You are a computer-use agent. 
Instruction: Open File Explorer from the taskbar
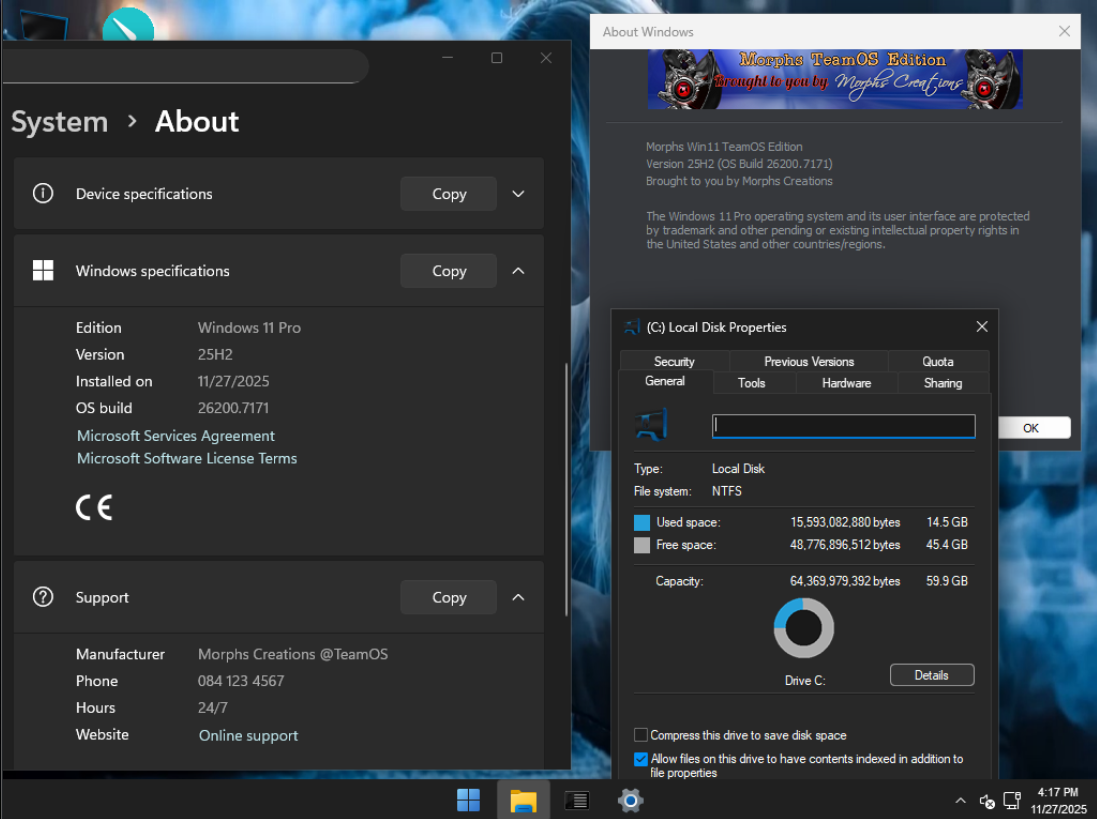(x=523, y=800)
